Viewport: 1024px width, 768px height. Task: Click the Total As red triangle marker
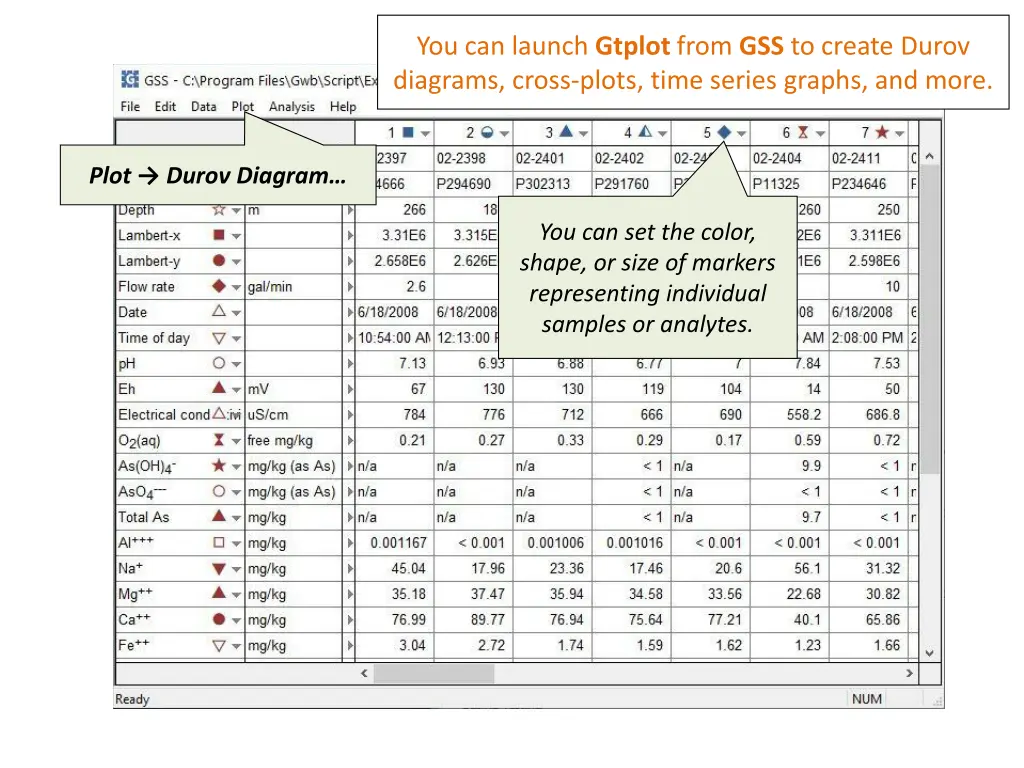tap(219, 516)
